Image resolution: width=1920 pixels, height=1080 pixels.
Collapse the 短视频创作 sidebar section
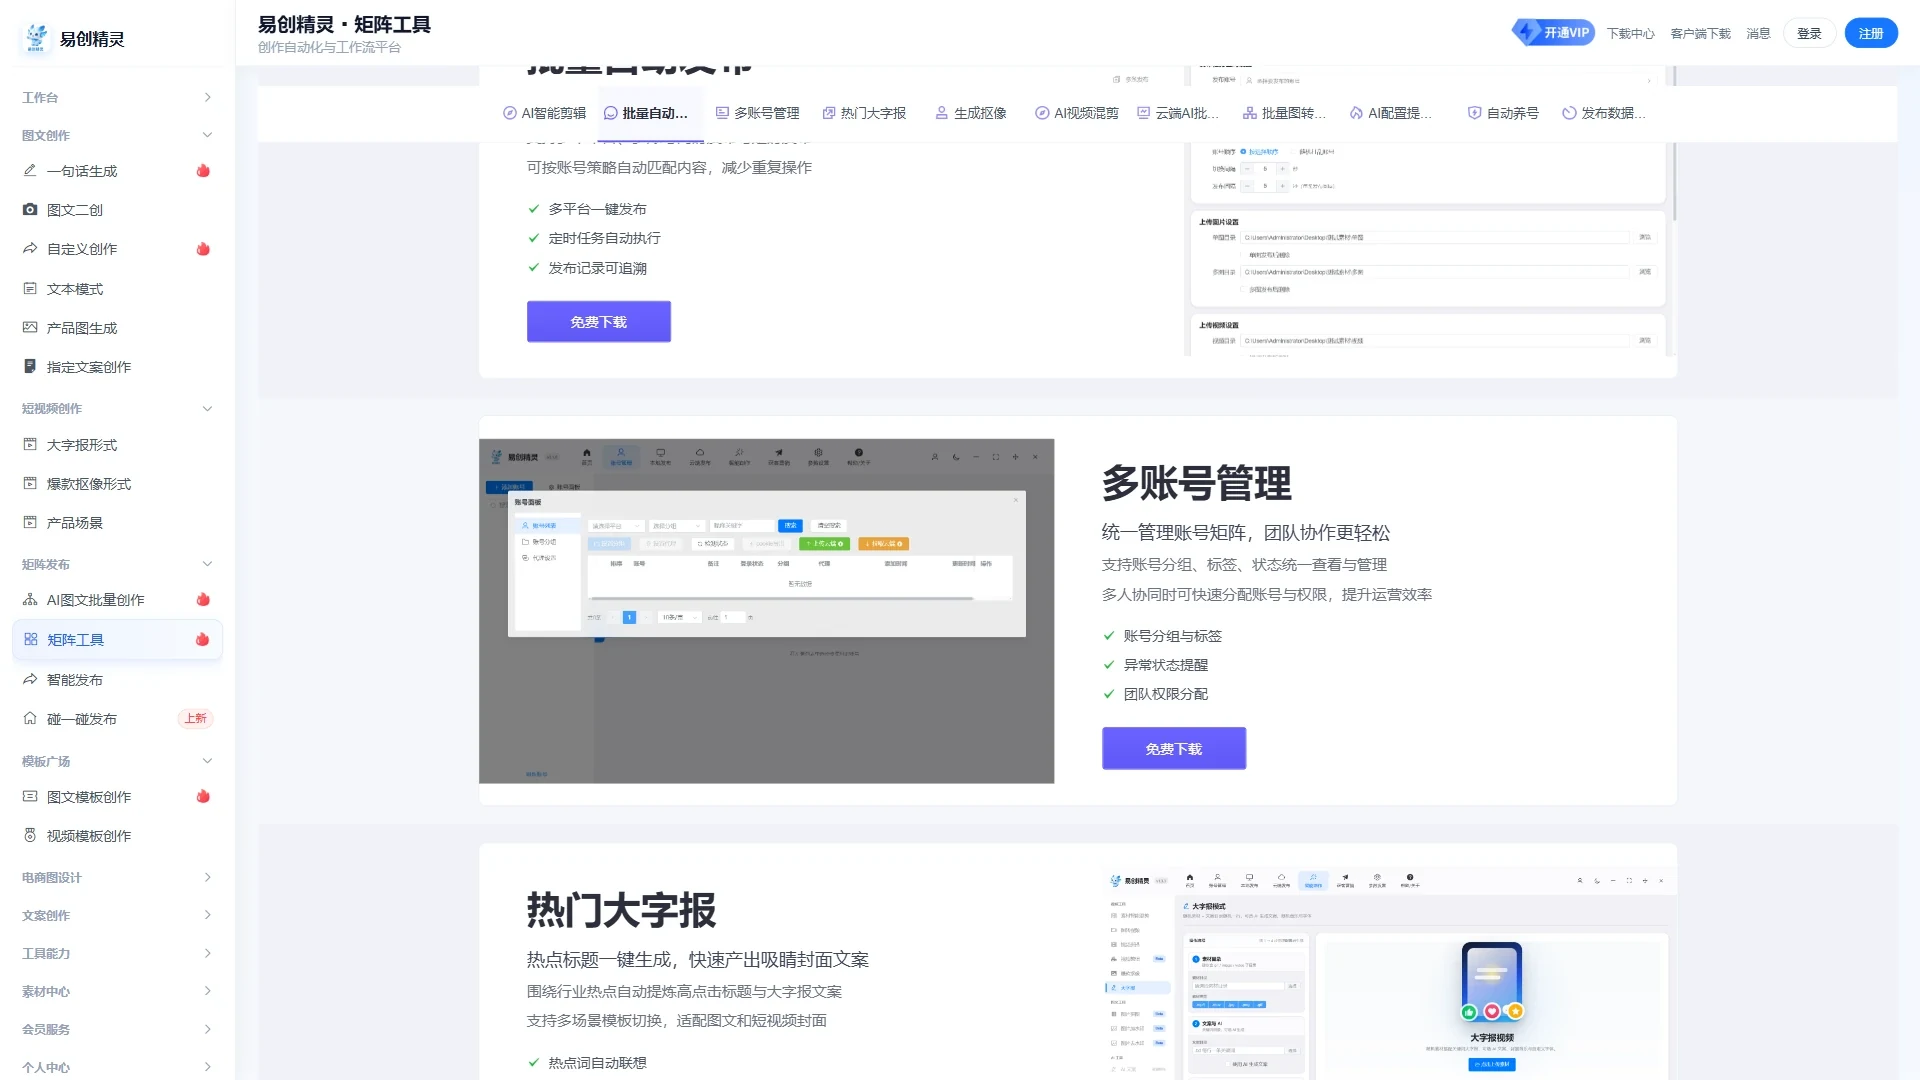117,408
